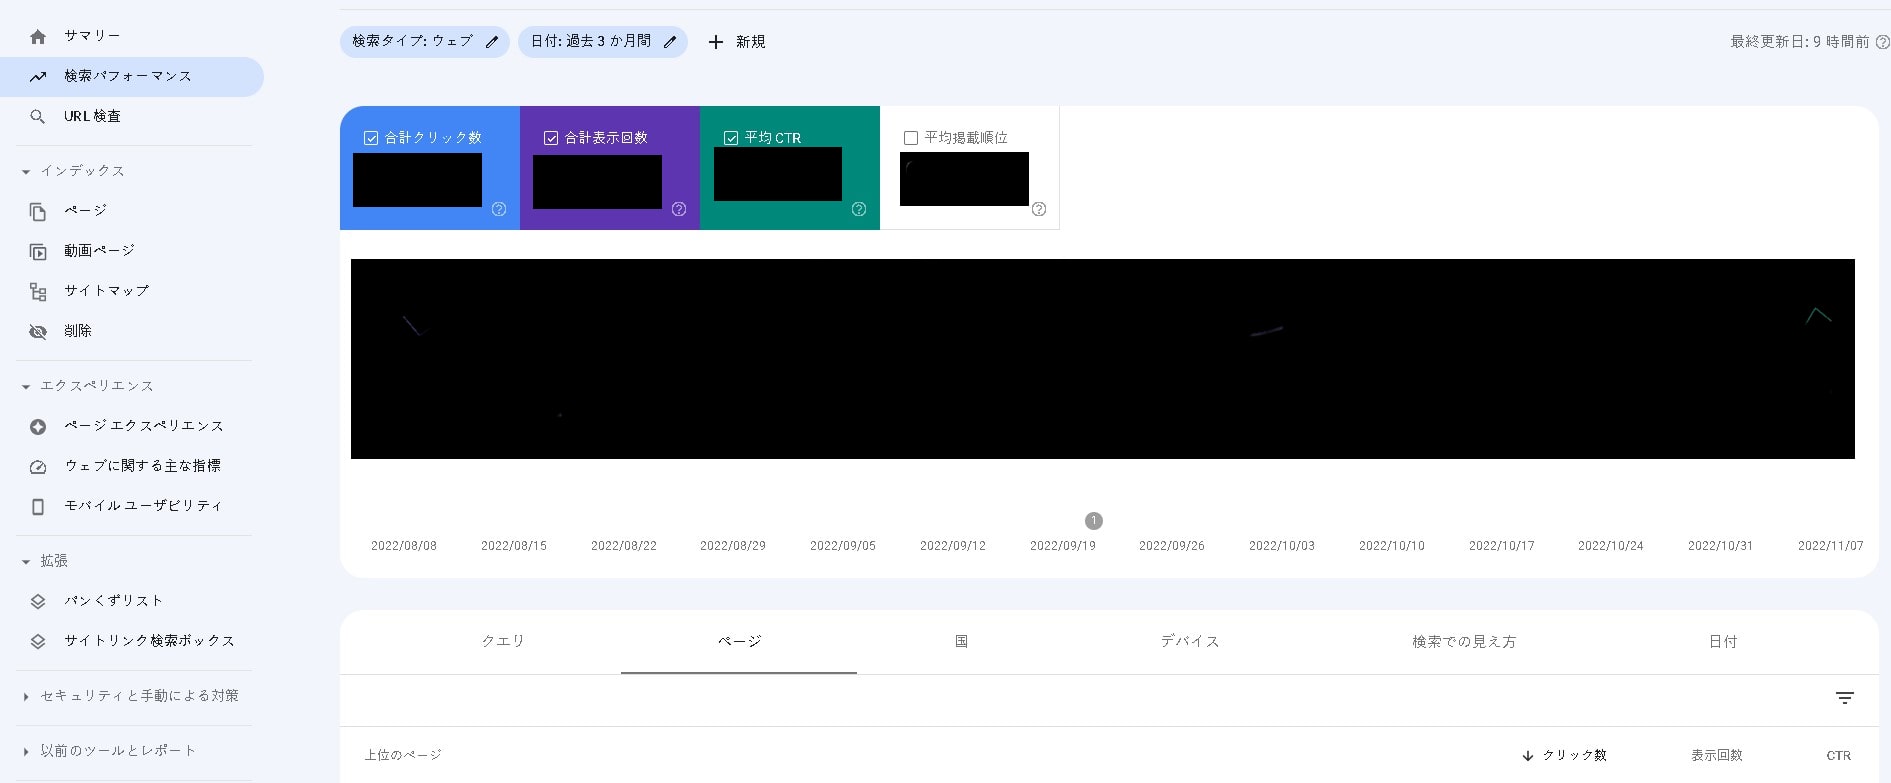Click the 削除 crossed-eye icon
This screenshot has width=1891, height=783.
(x=38, y=332)
